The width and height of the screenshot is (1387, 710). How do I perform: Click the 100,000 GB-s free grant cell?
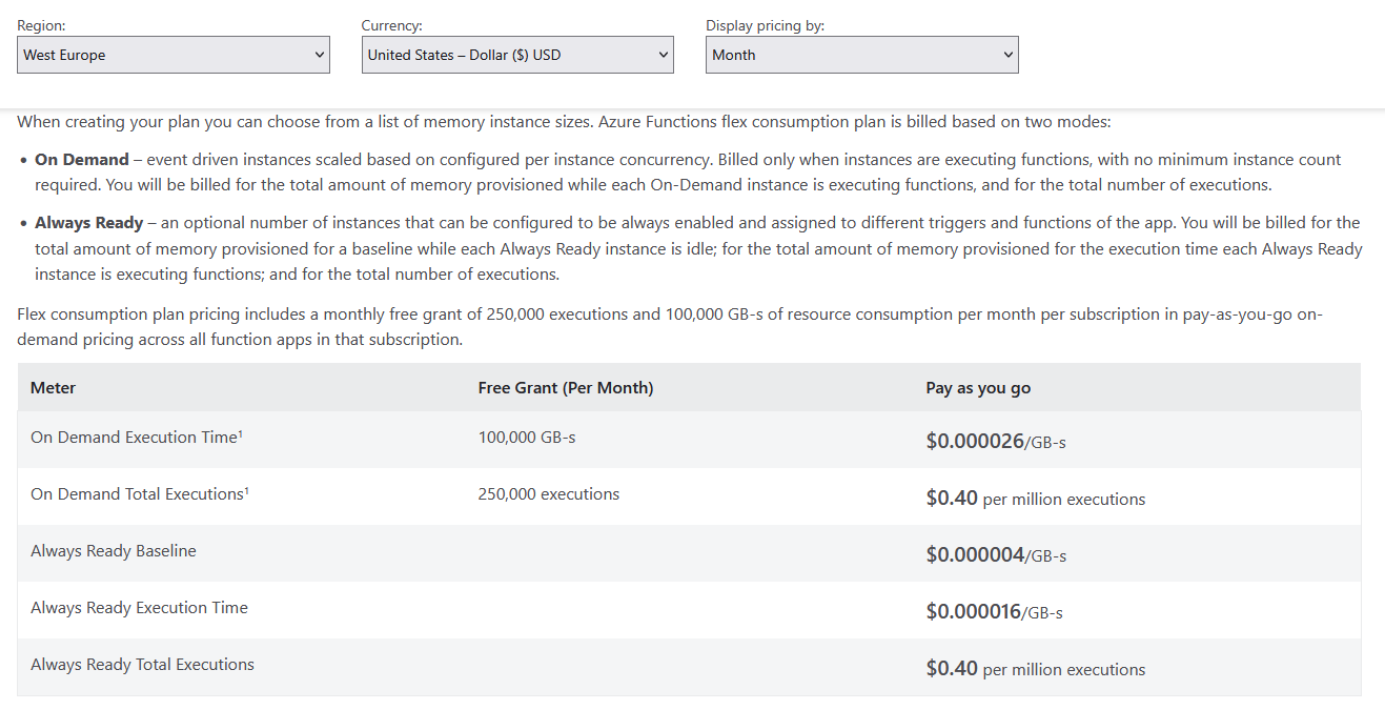[526, 437]
